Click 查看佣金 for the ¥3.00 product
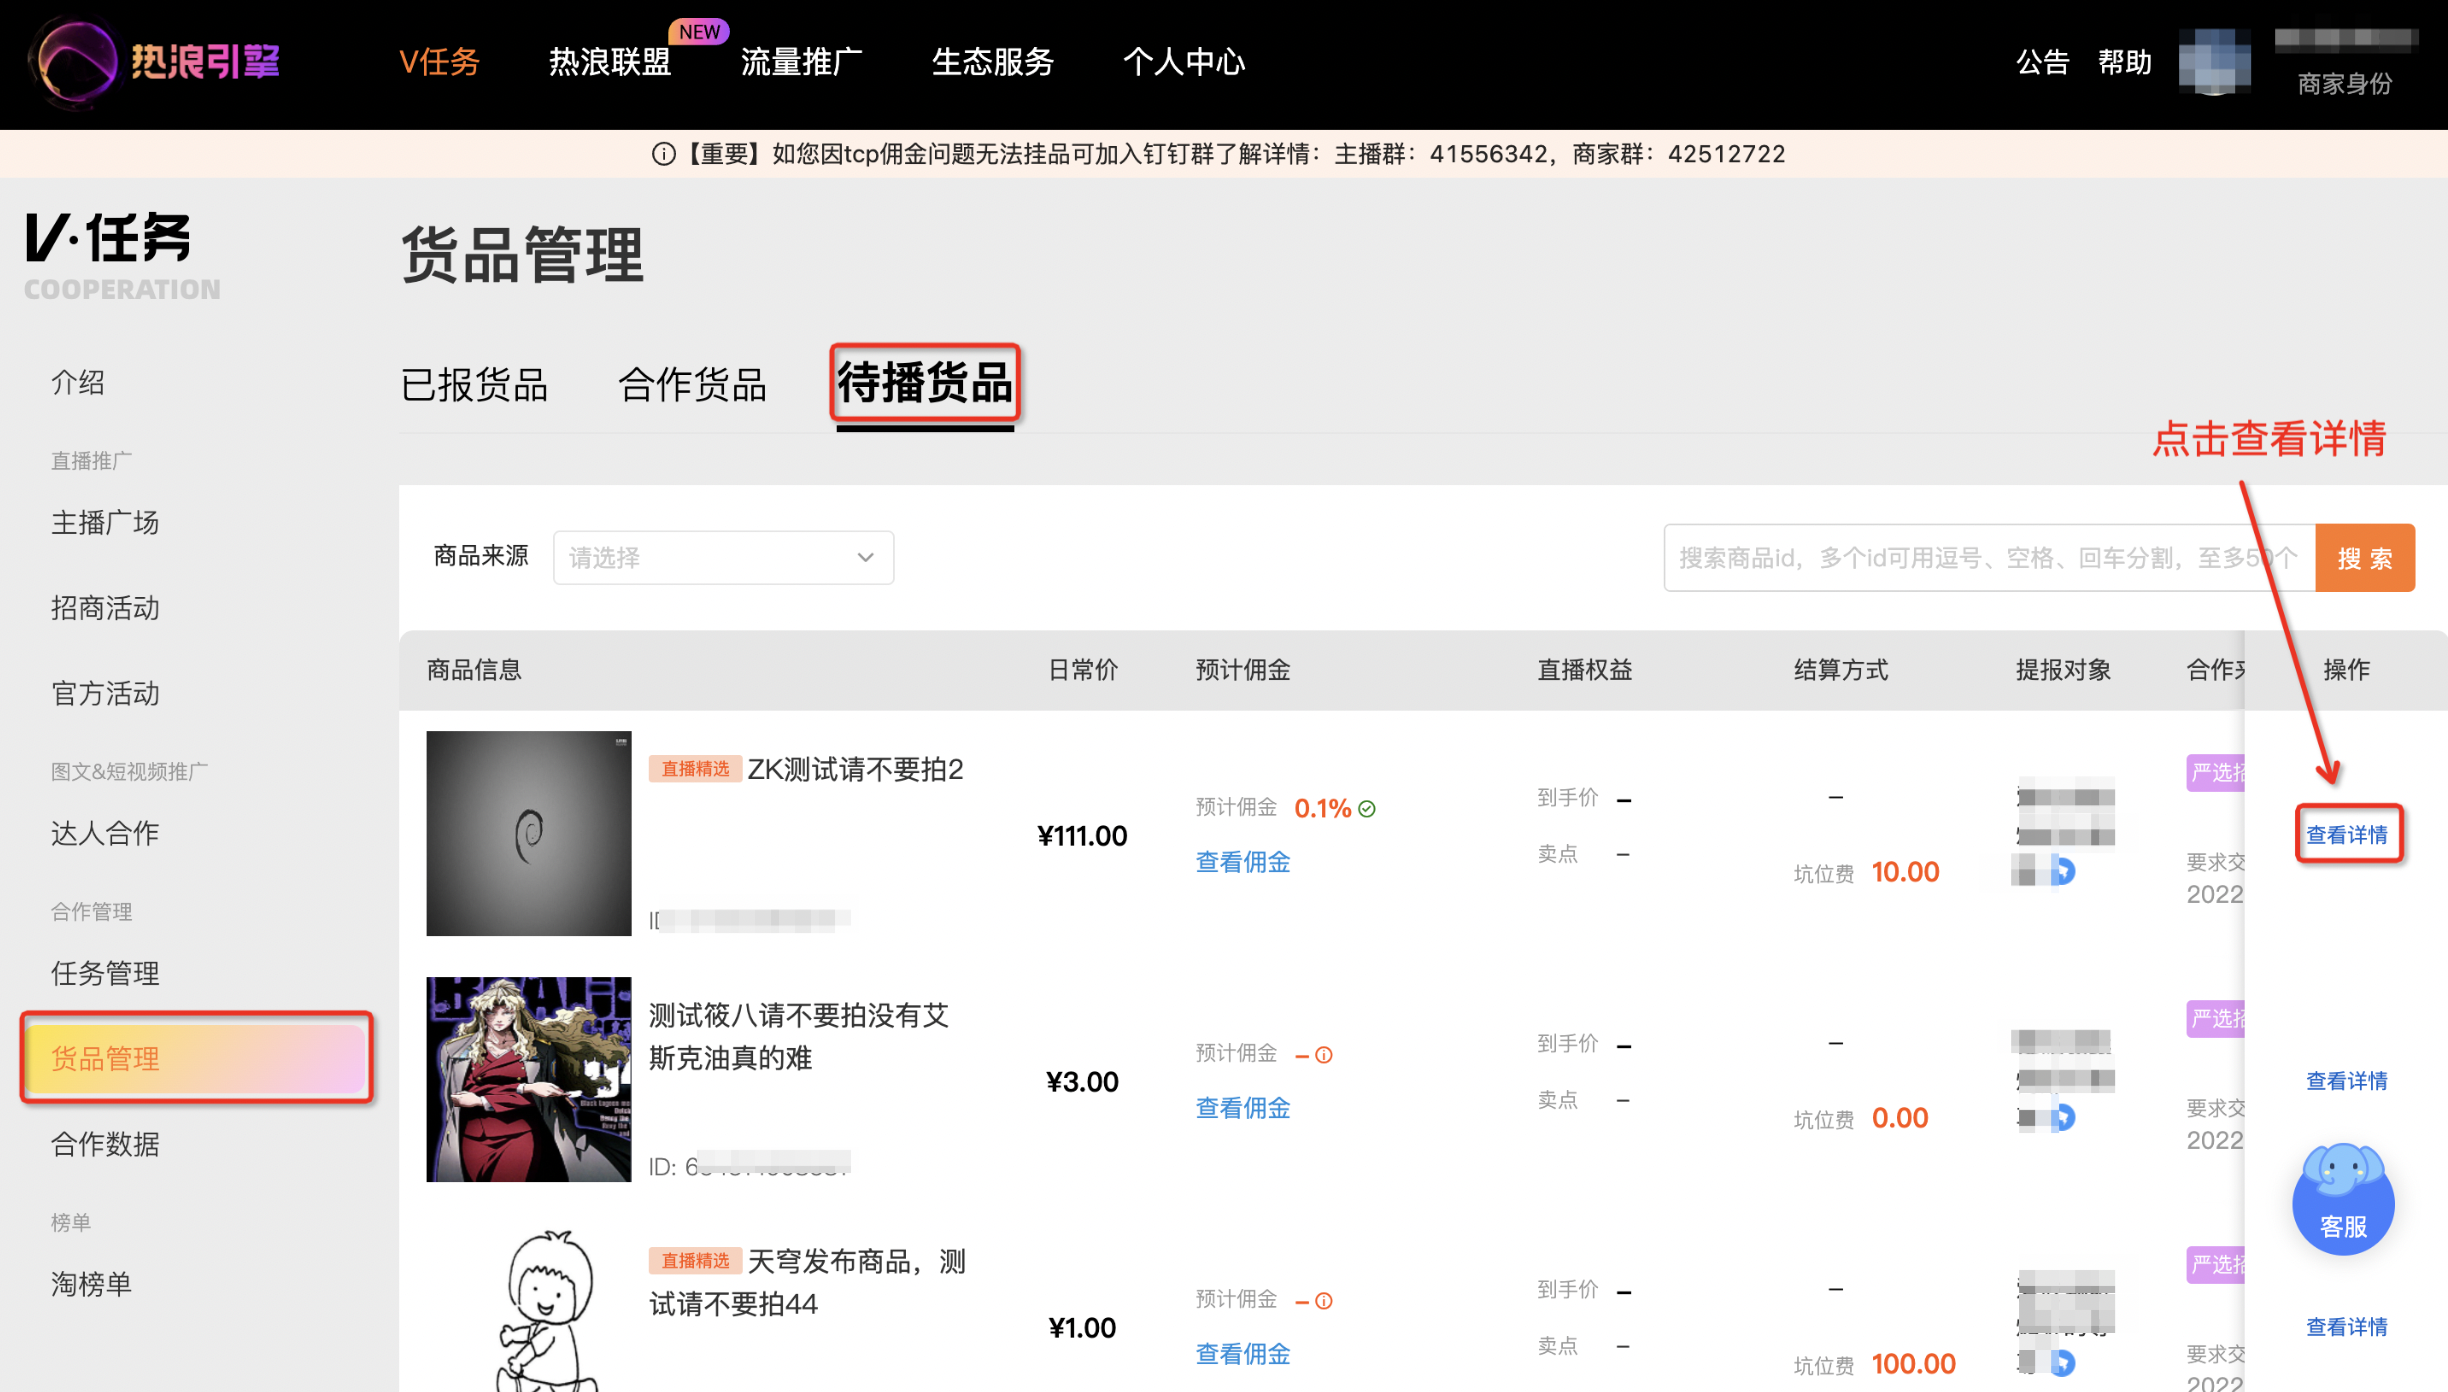Viewport: 2448px width, 1392px height. tap(1243, 1108)
